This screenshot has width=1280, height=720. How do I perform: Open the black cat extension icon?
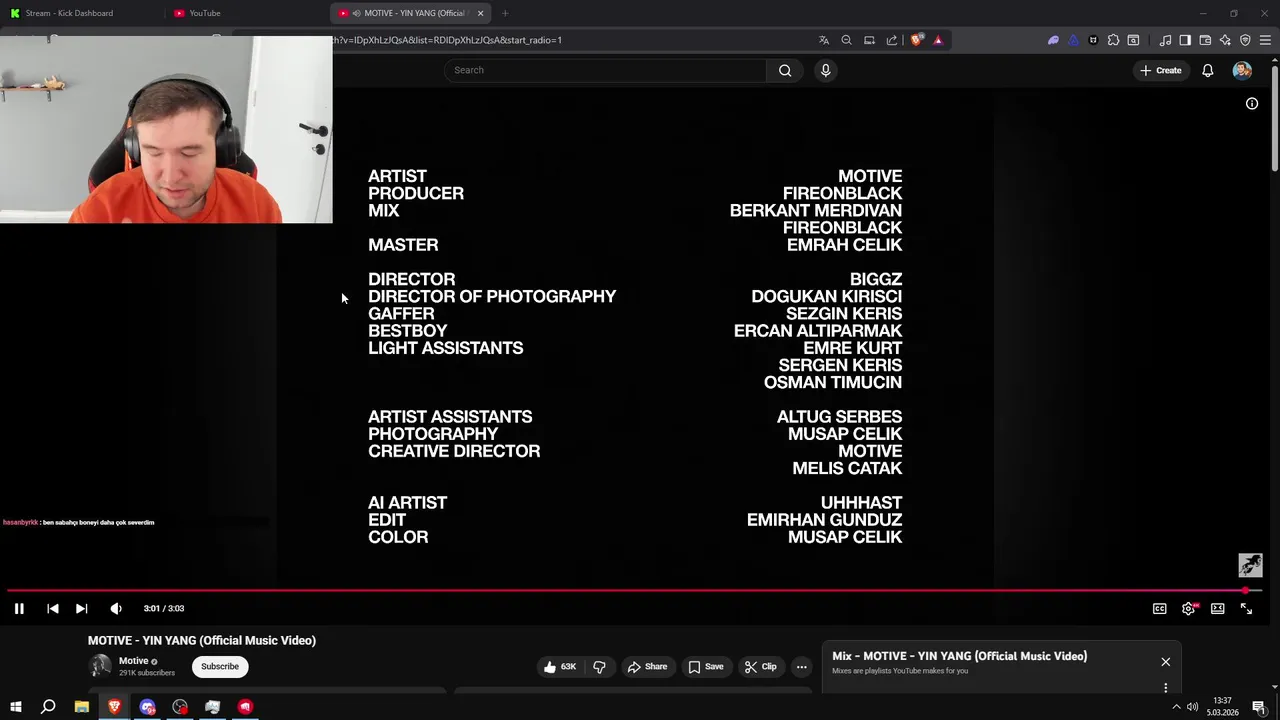[1093, 40]
